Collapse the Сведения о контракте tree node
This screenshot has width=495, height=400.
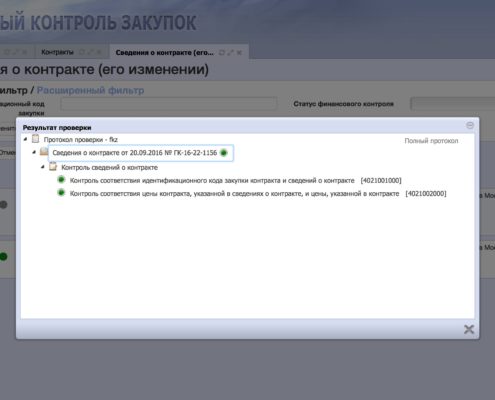click(34, 152)
